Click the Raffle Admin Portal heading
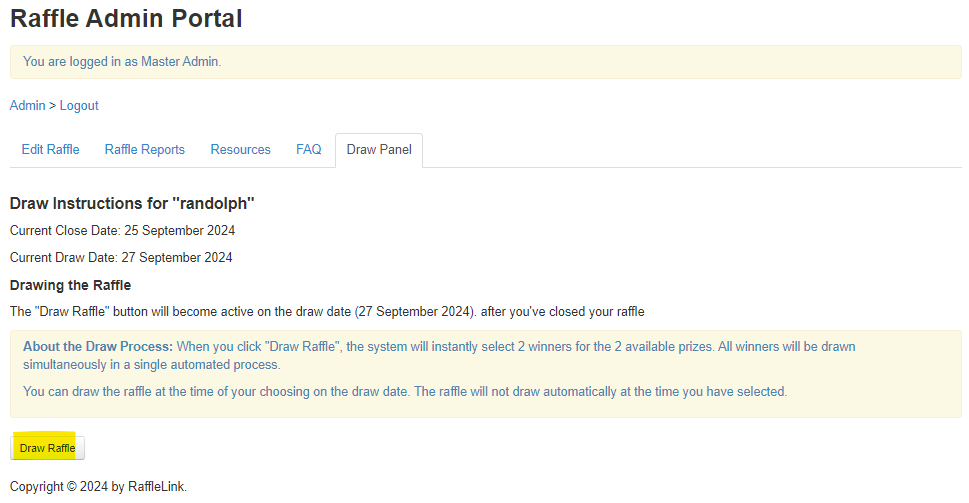Screen dimensions: 969x503 click(126, 18)
